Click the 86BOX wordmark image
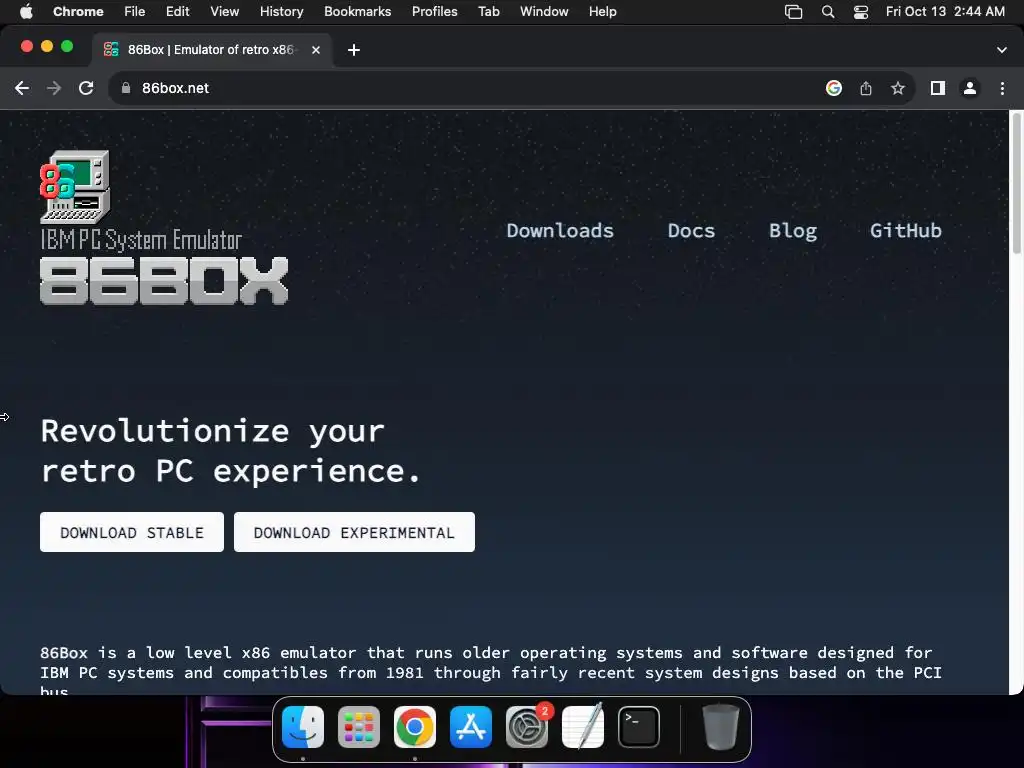Viewport: 1024px width, 768px height. coord(164,281)
